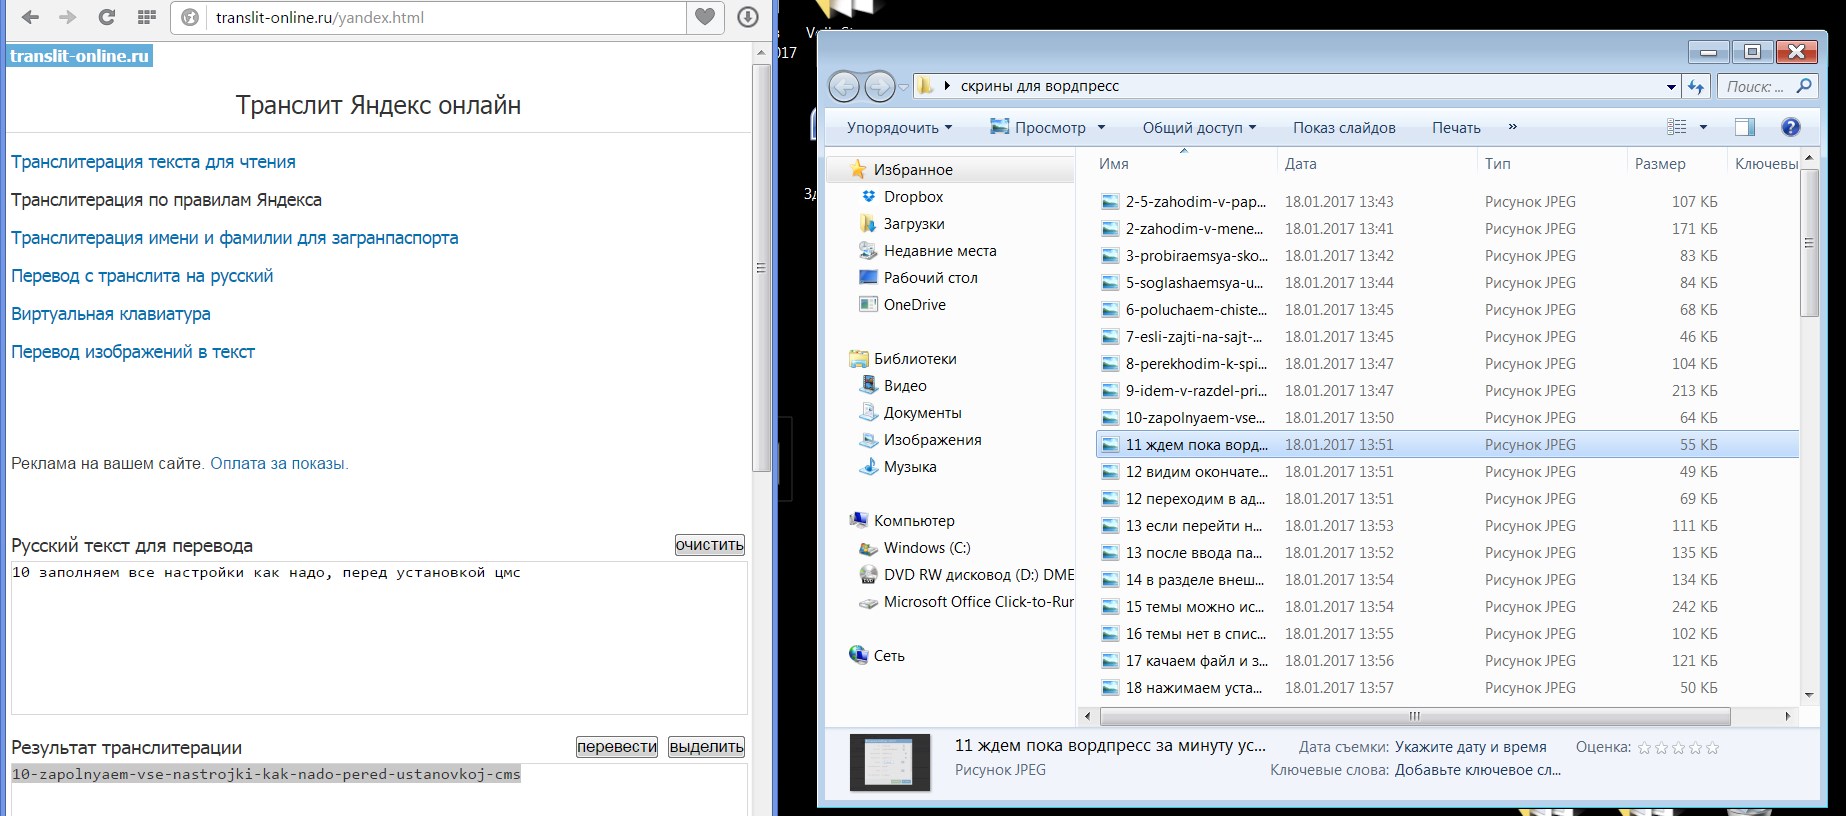The image size is (1846, 816).
Task: Follow the Оплата за показы link
Action: (279, 464)
